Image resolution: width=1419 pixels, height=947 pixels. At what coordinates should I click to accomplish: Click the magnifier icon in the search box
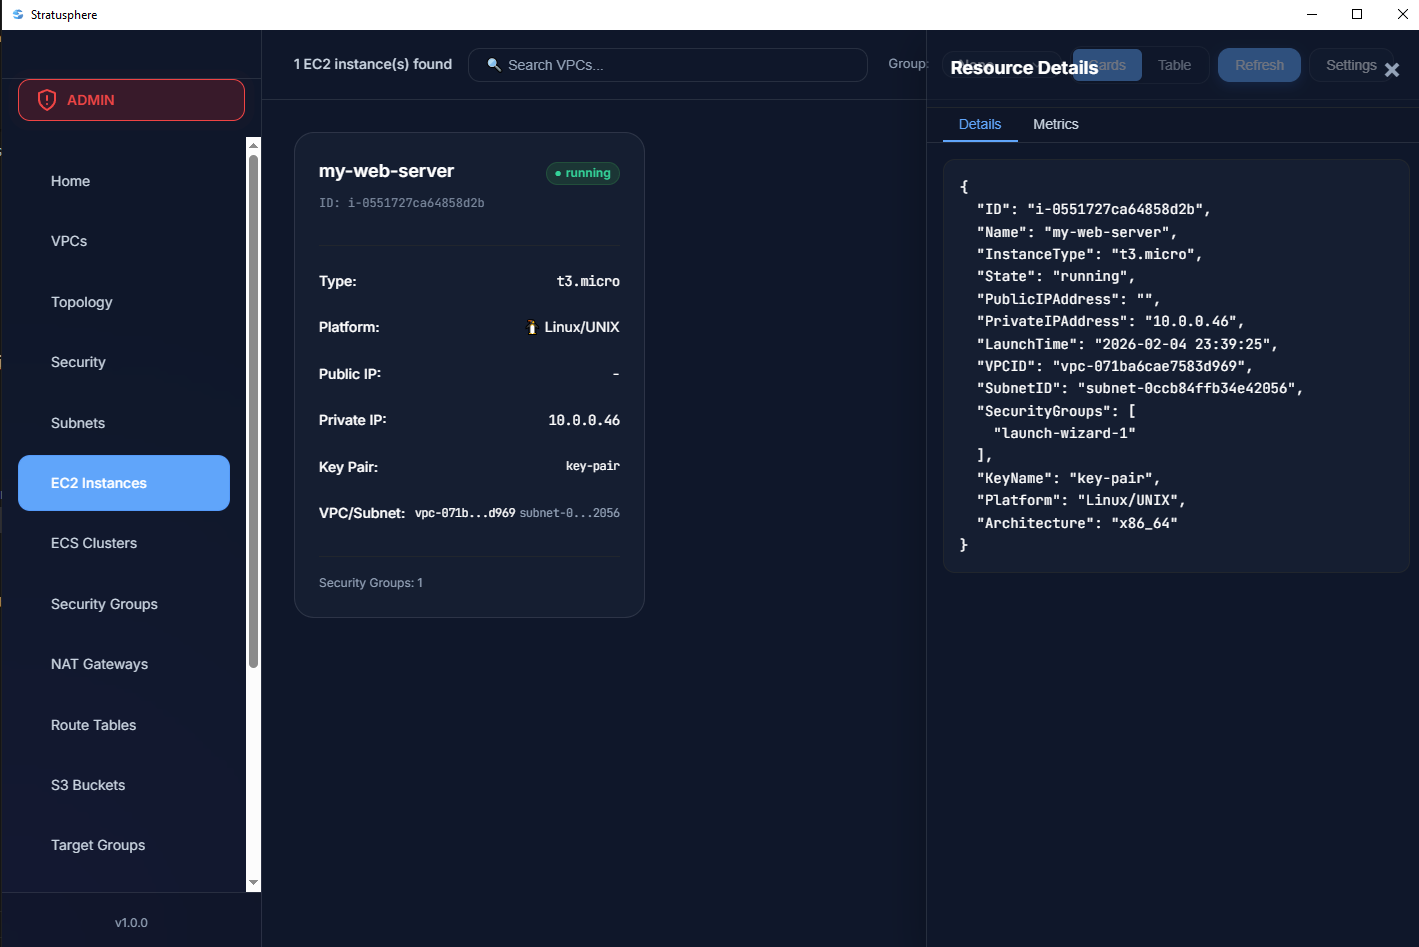(494, 65)
